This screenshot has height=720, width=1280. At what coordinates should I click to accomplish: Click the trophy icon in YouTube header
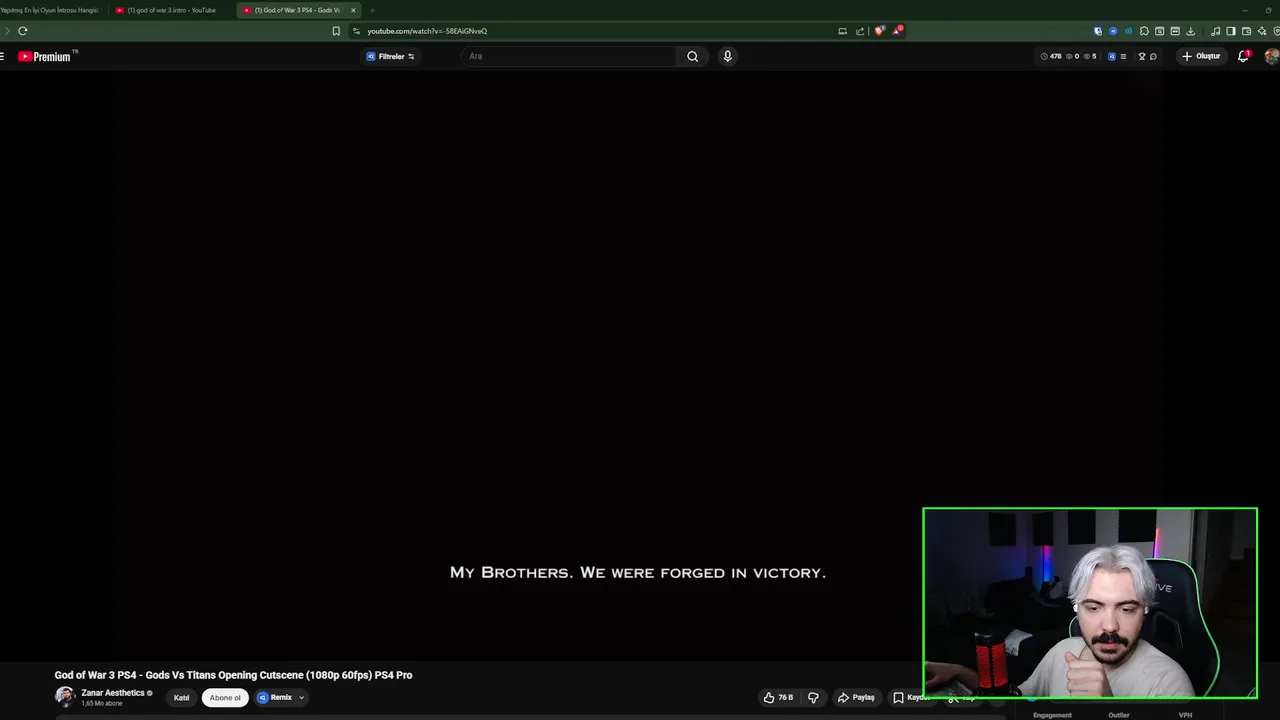[1141, 57]
